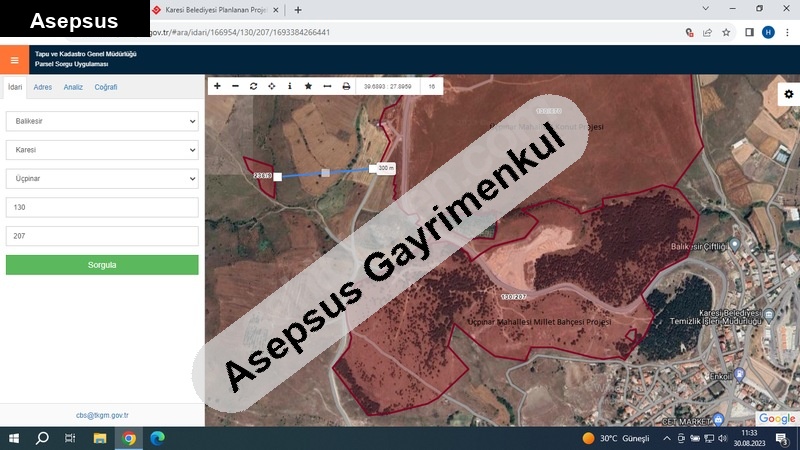Click the refresh map icon
Viewport: 800px width, 450px height.
coord(253,86)
